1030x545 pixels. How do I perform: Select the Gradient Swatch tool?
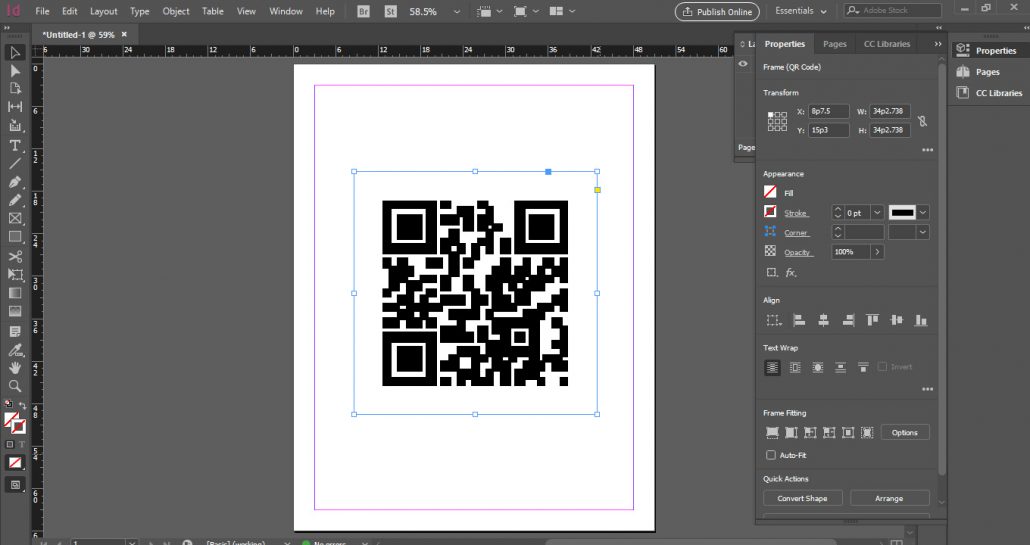coord(15,293)
